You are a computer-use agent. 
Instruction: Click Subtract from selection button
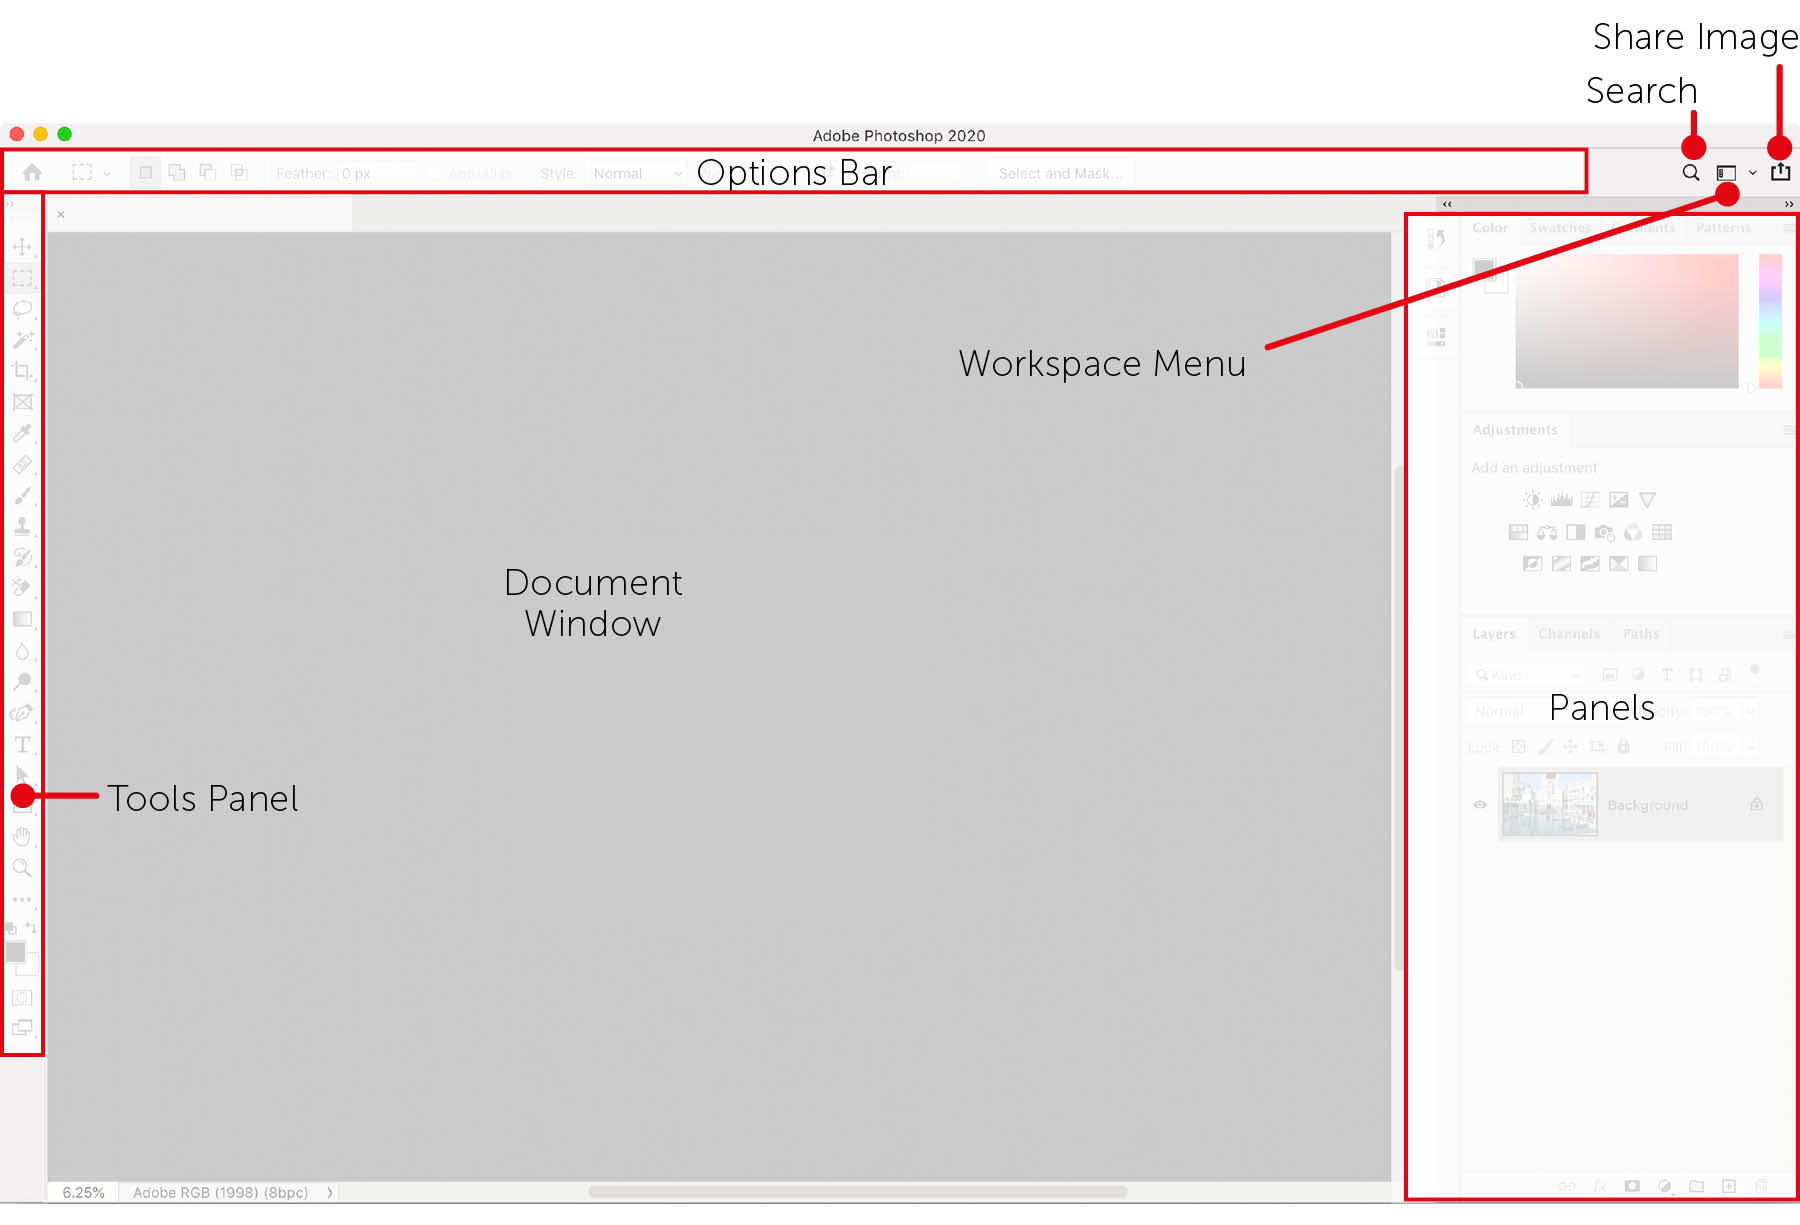(x=208, y=172)
